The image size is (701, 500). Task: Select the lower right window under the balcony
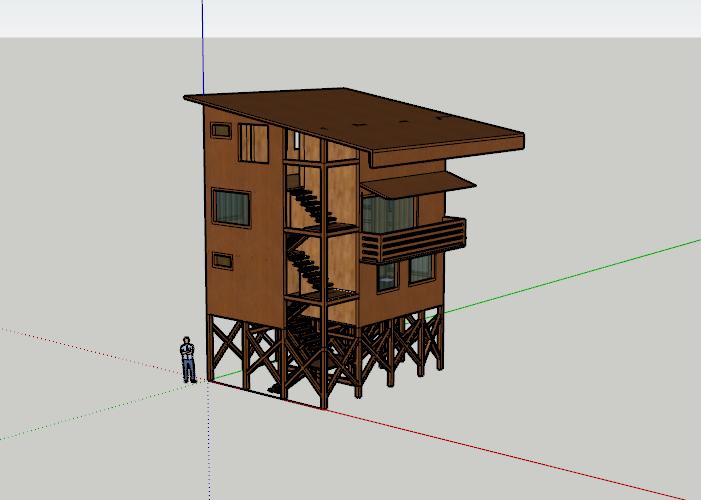coord(421,268)
